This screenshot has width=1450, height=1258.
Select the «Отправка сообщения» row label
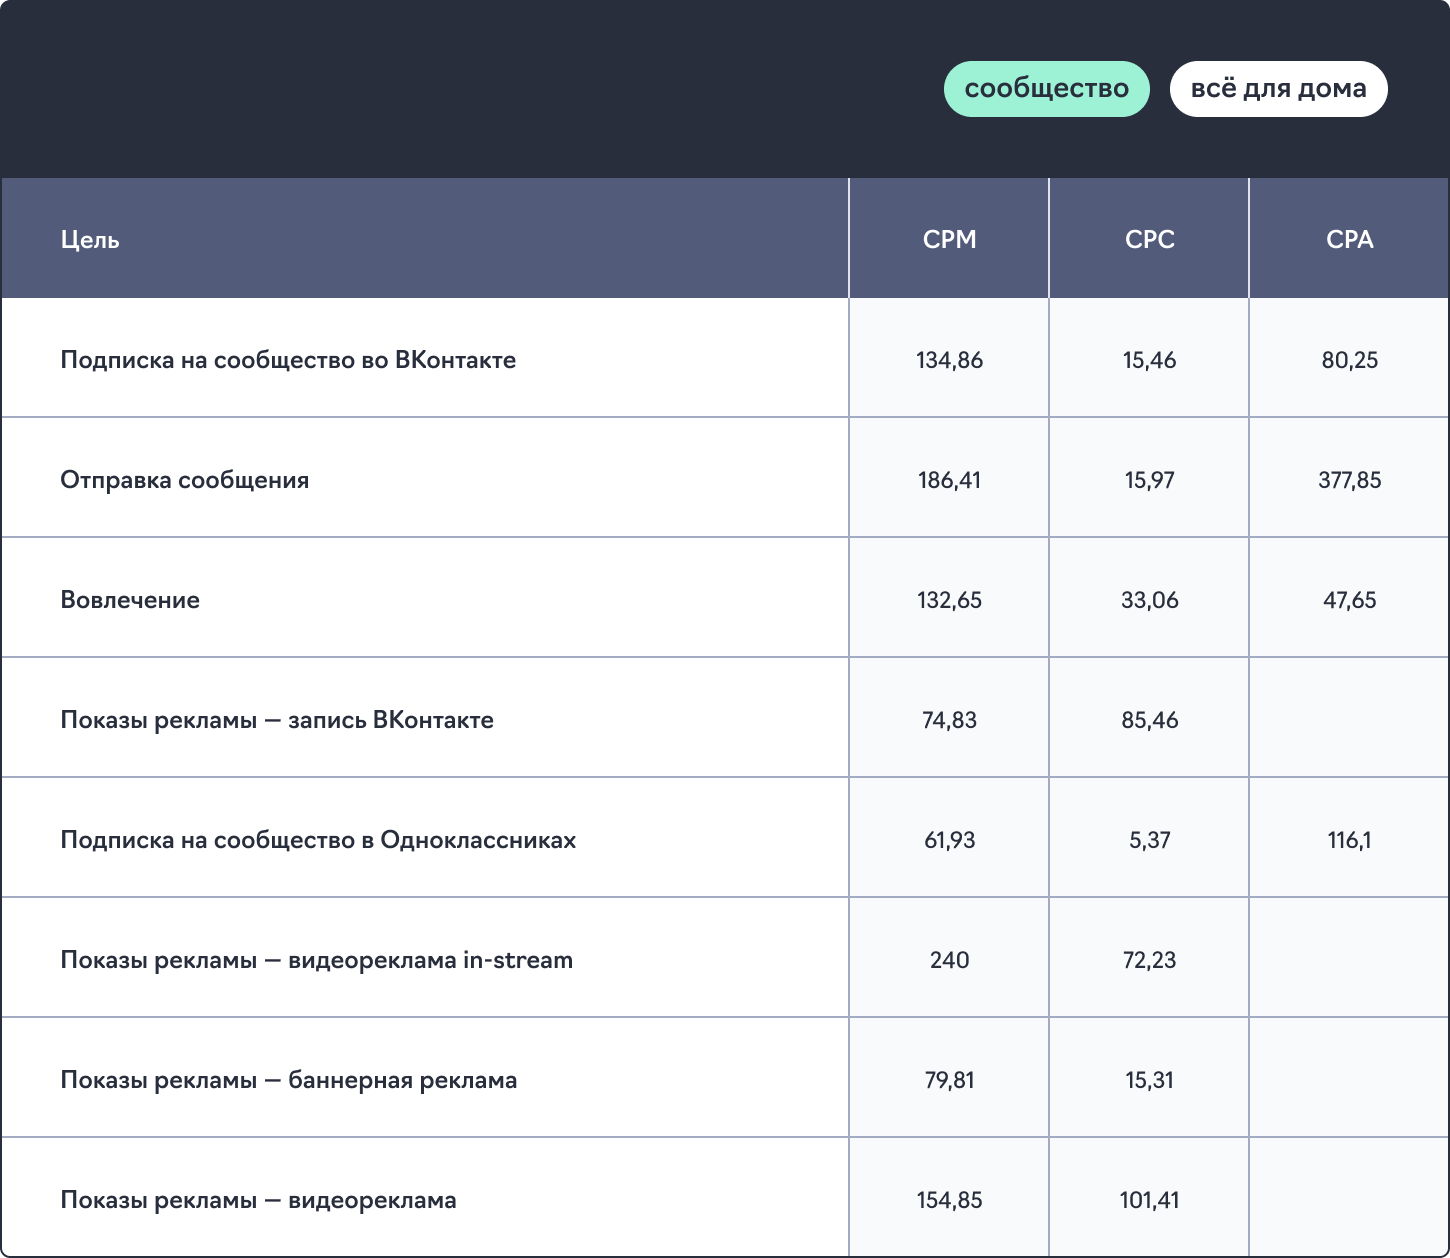185,480
